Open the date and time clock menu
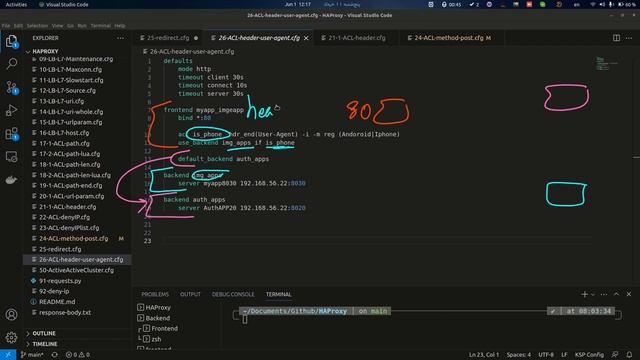The height and width of the screenshot is (360, 640). pyautogui.click(x=298, y=4)
